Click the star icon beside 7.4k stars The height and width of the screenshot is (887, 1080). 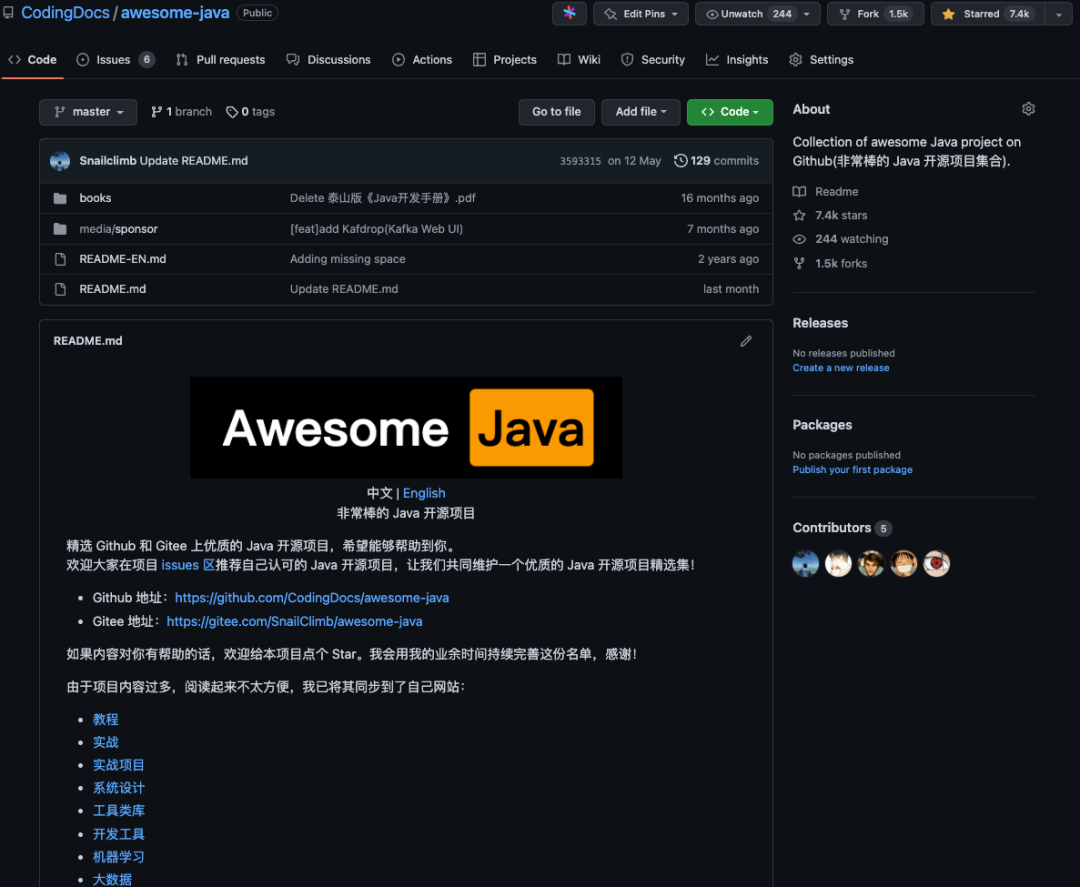(x=799, y=216)
